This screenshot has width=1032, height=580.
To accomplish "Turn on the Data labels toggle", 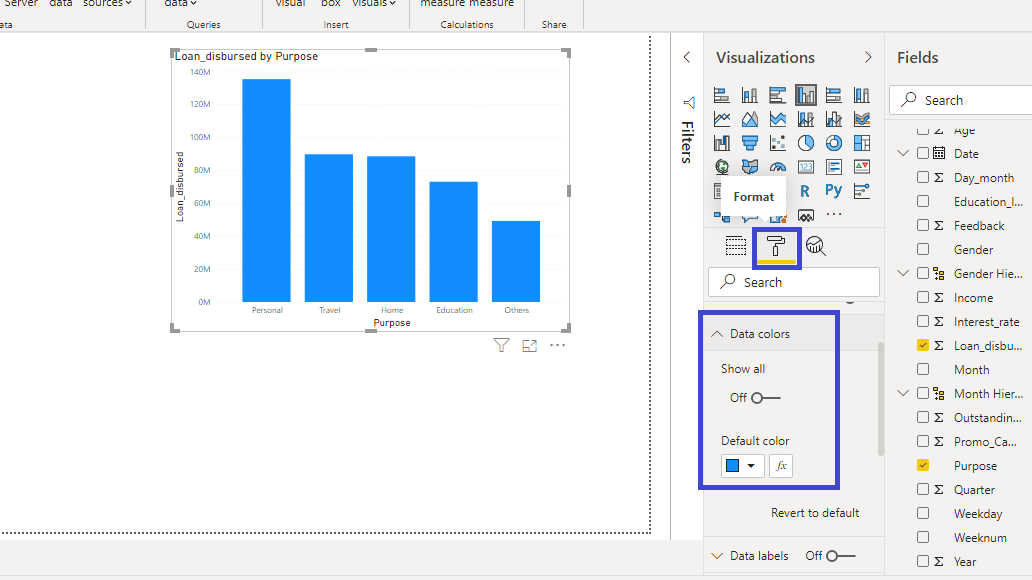I will [x=840, y=556].
